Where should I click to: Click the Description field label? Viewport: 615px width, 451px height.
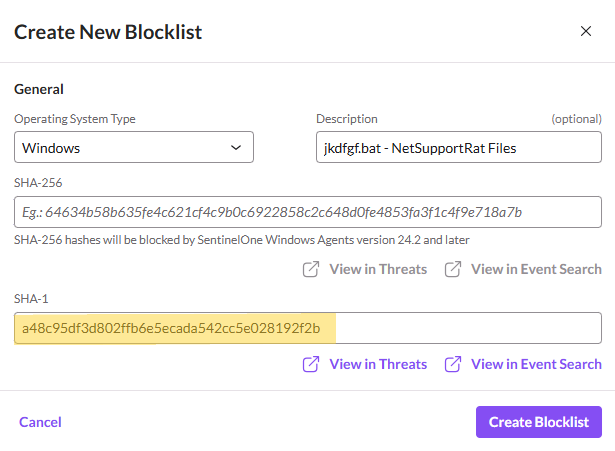pos(347,119)
